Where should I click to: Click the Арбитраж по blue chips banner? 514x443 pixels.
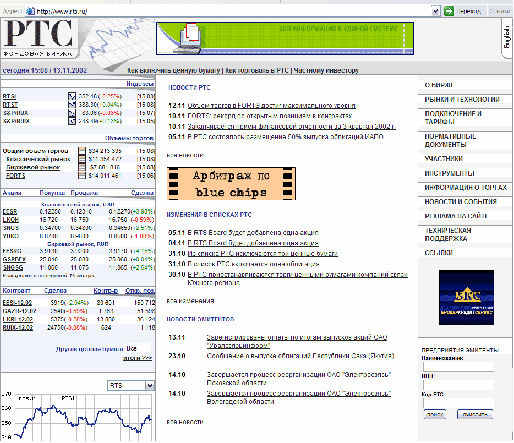point(231,184)
